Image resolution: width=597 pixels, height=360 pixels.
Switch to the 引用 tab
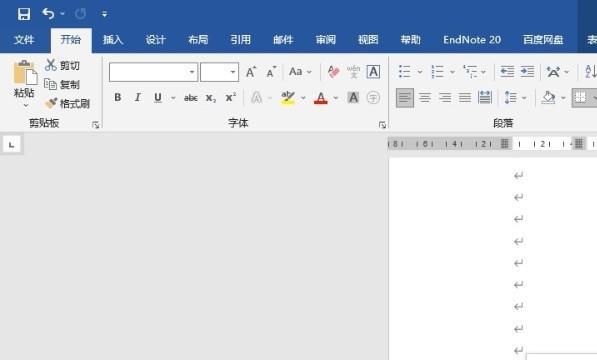point(240,40)
